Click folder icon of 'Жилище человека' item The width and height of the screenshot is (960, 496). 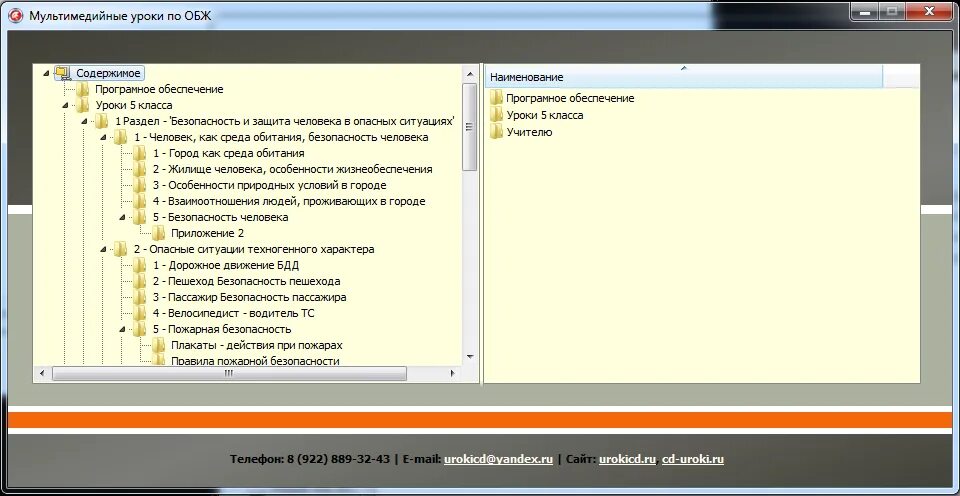click(x=140, y=169)
